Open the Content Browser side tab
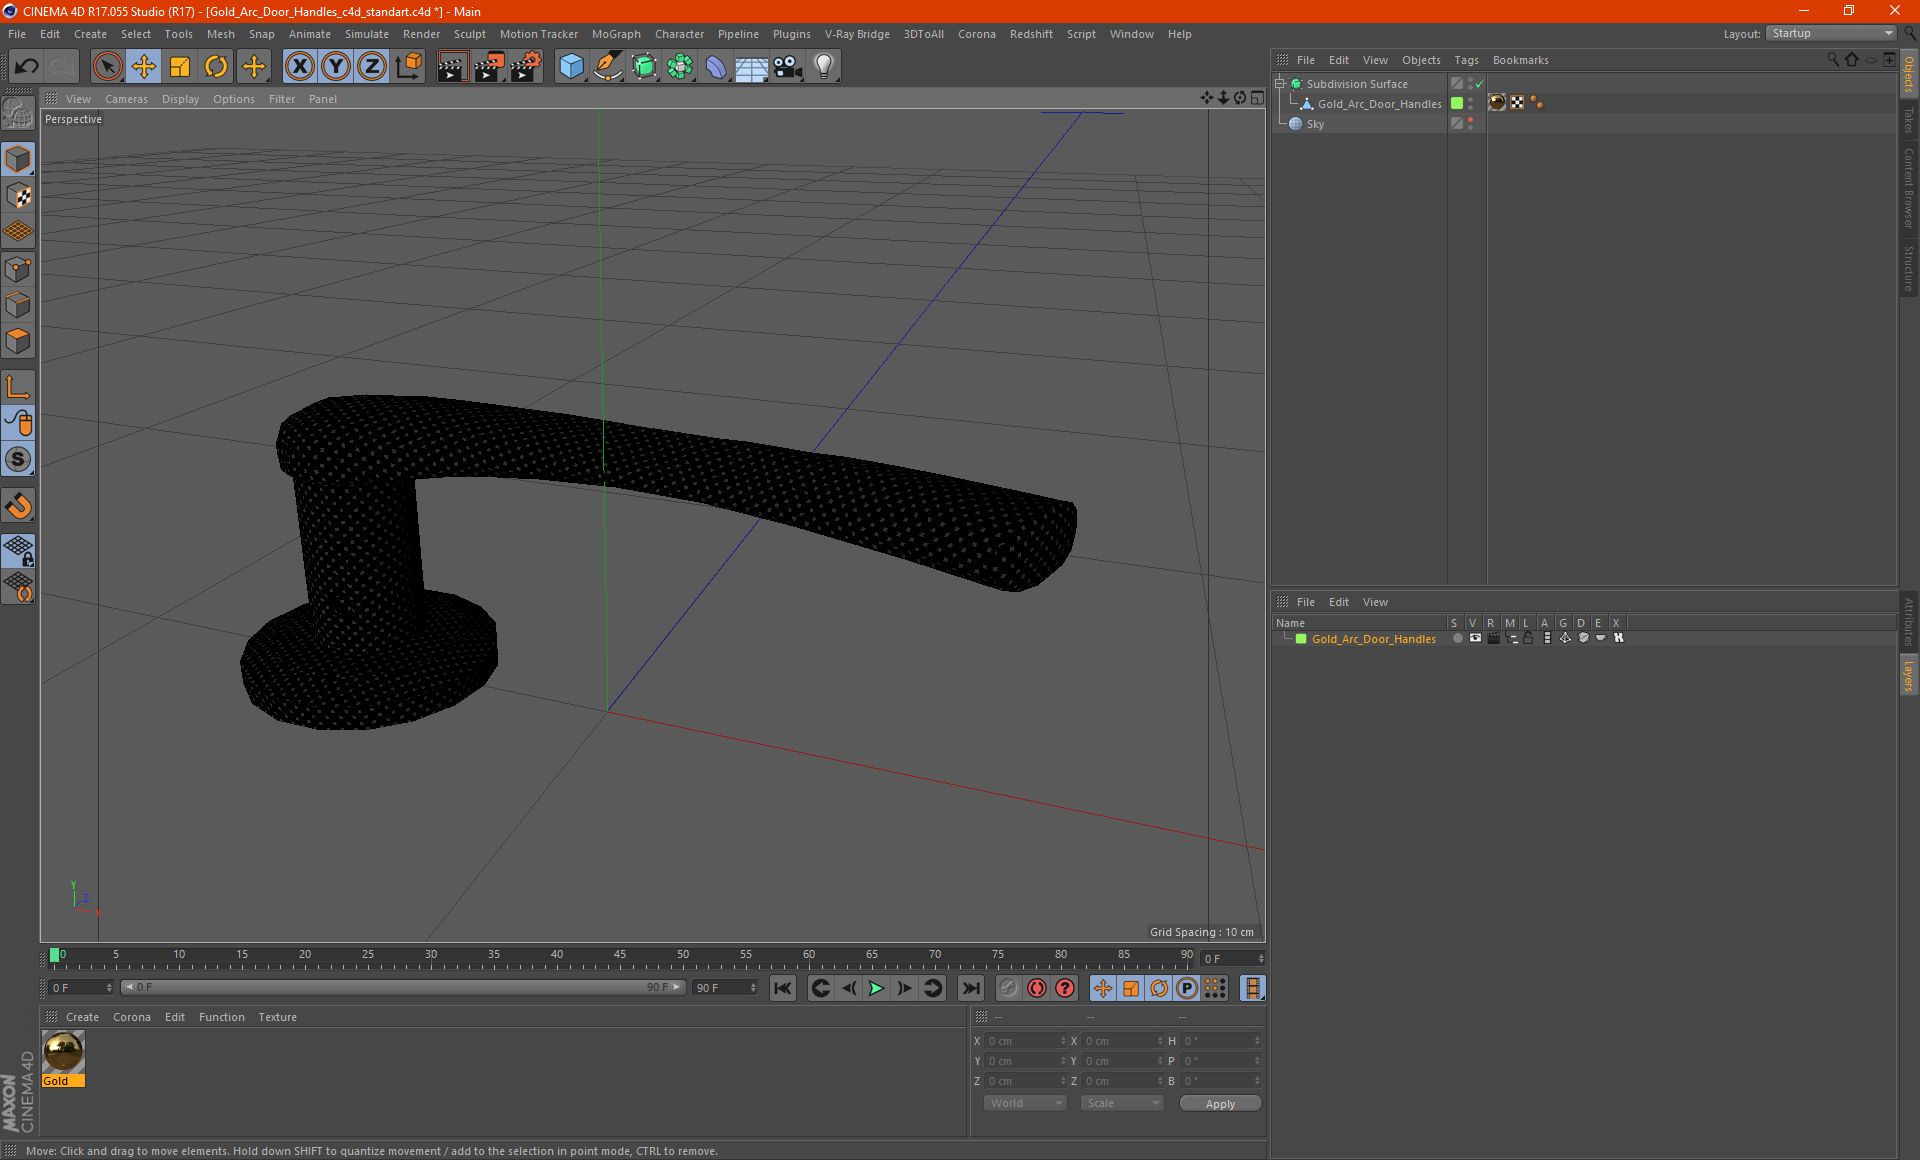The image size is (1920, 1160). pos(1909,188)
